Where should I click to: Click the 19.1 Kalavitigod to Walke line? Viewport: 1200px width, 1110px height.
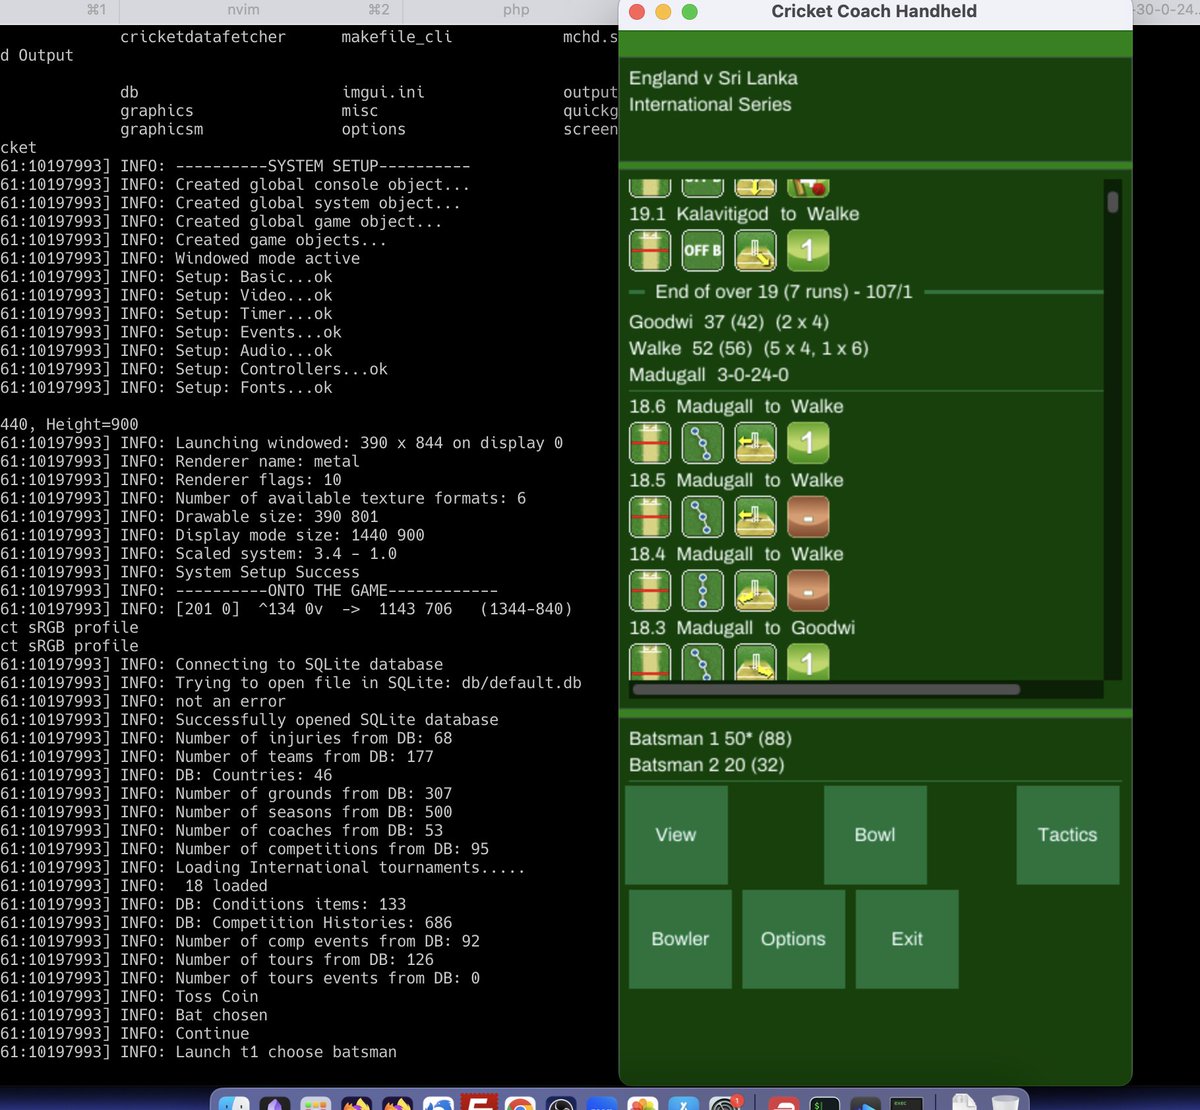coord(744,214)
